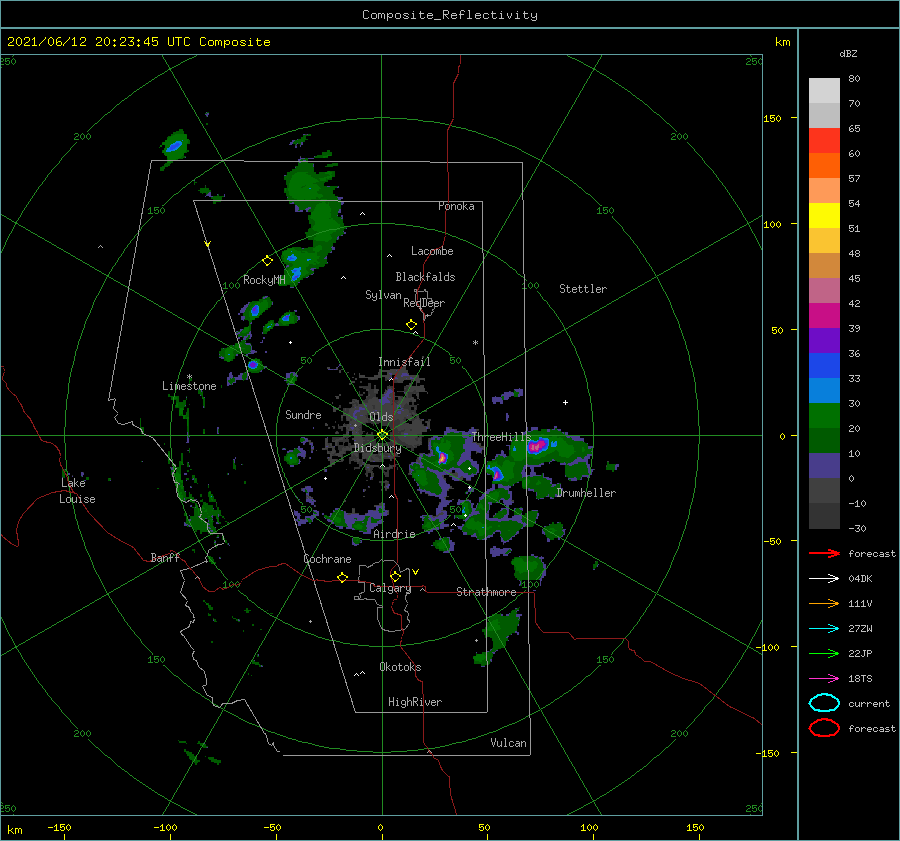This screenshot has width=900, height=841.
Task: Click the 04DK legend label
Action: [860, 579]
